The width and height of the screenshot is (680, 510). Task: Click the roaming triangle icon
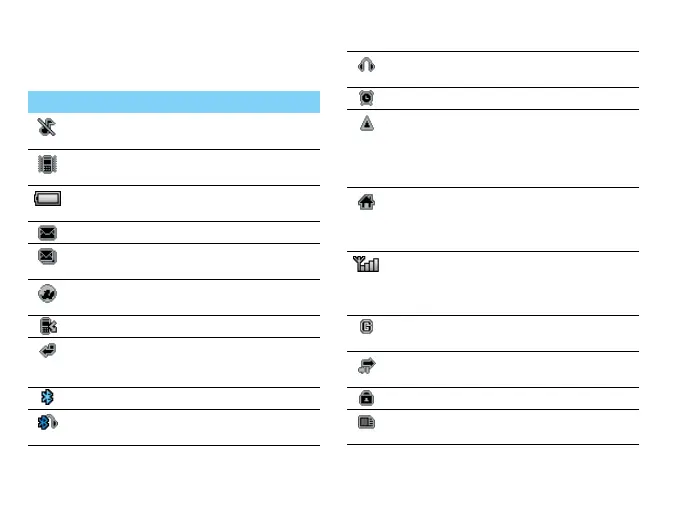pos(367,124)
